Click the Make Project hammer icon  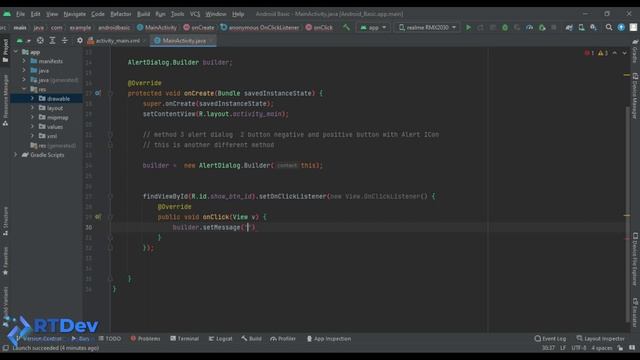tap(346, 27)
